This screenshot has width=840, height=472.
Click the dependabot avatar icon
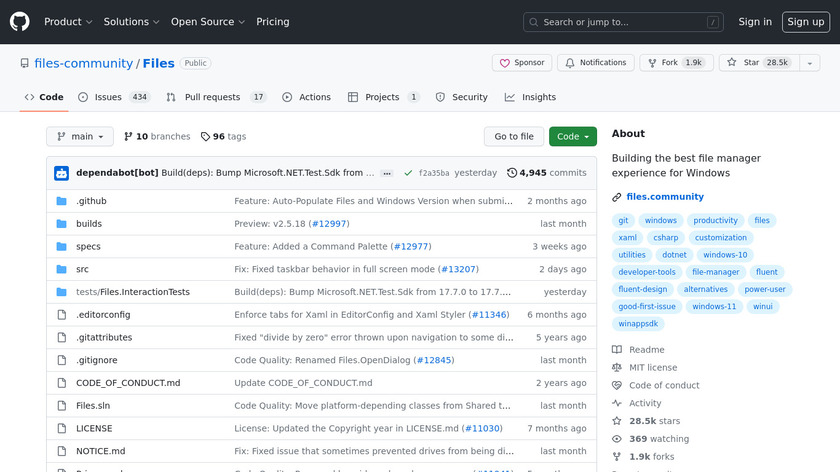pos(61,173)
